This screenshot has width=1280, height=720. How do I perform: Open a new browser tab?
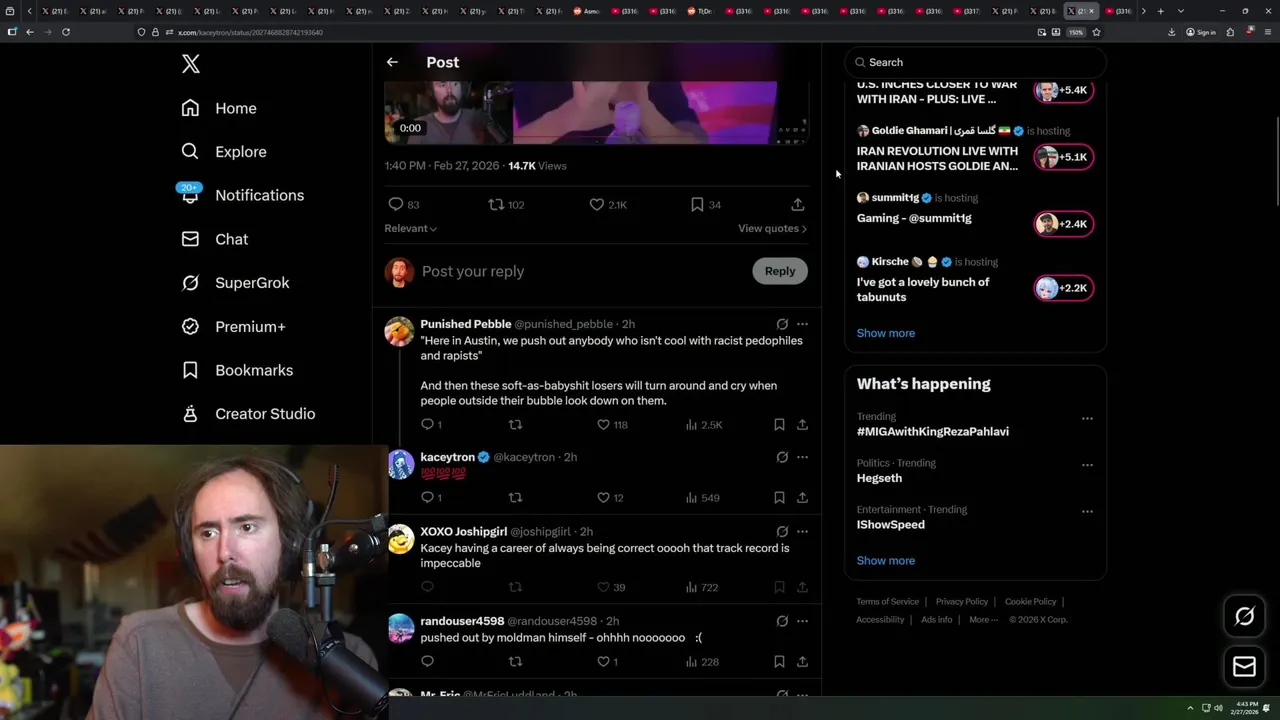point(1160,11)
